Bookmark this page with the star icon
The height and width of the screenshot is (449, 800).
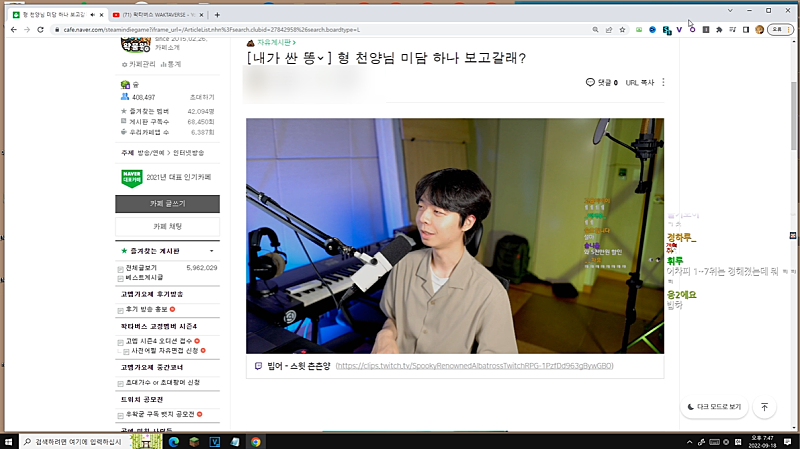coord(622,30)
